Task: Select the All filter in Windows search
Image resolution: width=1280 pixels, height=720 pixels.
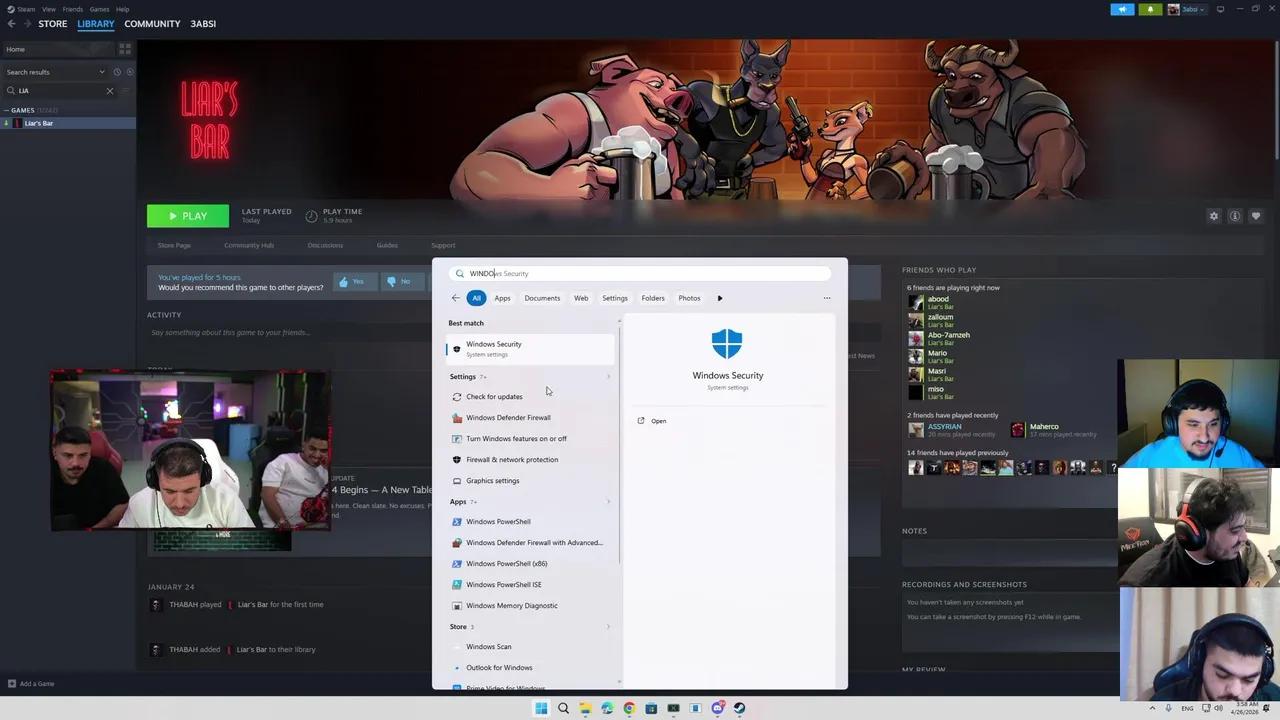Action: point(476,298)
